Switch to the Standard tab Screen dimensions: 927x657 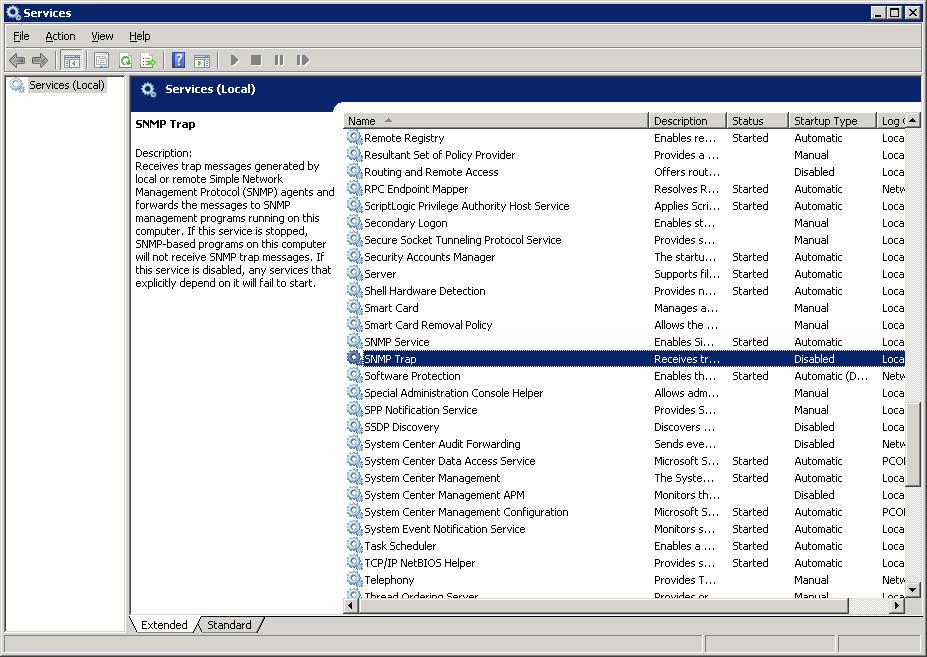click(229, 625)
